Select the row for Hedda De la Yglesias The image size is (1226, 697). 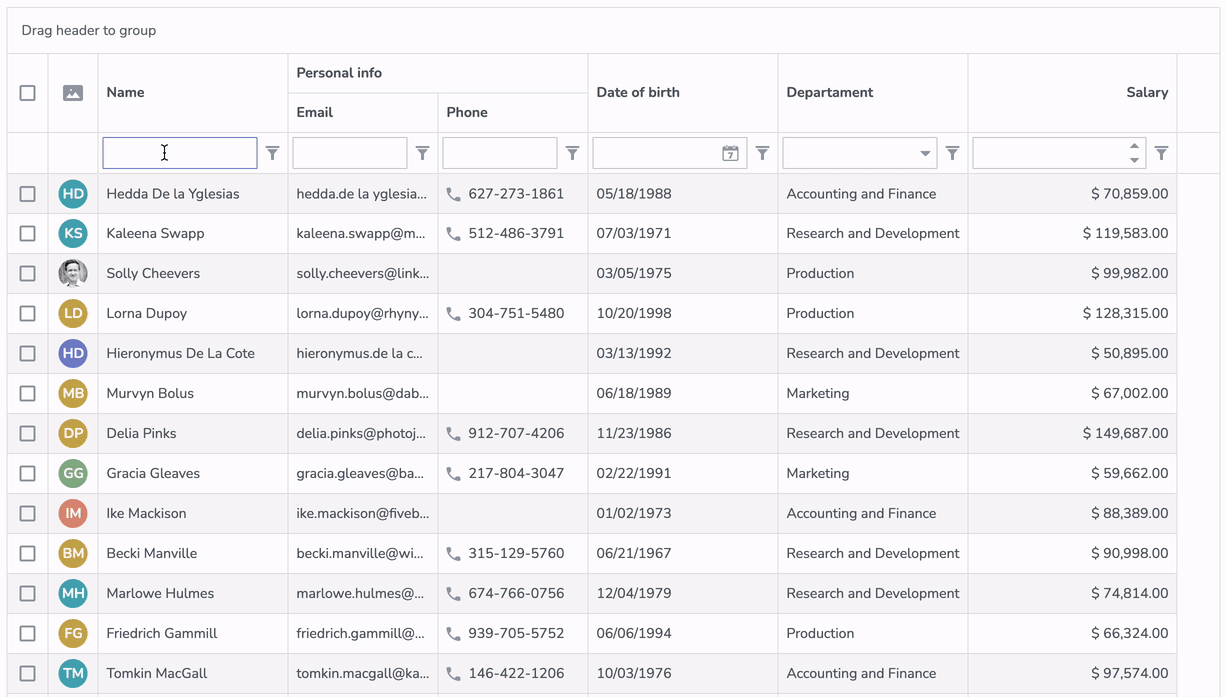(27, 194)
